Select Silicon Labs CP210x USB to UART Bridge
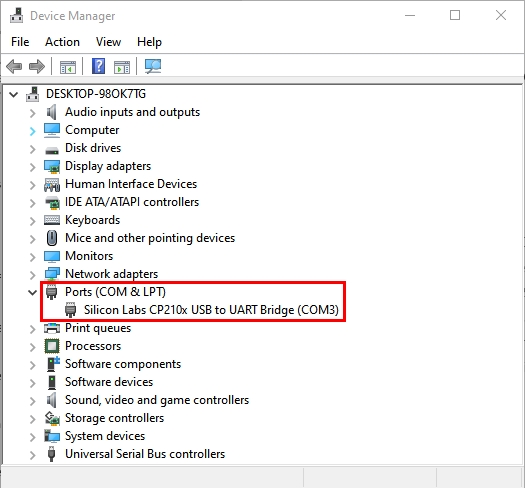Image resolution: width=525 pixels, height=488 pixels. pos(211,310)
